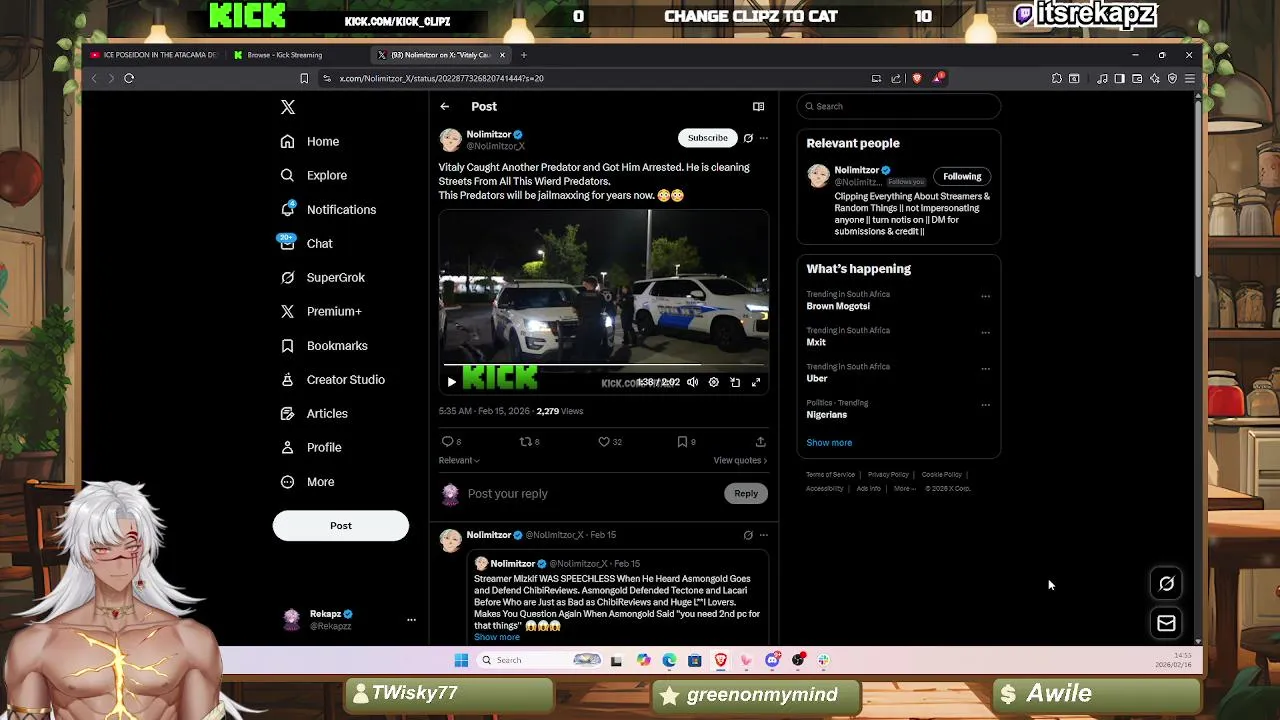1280x720 pixels.
Task: Open the Windows Start menu
Action: click(461, 660)
